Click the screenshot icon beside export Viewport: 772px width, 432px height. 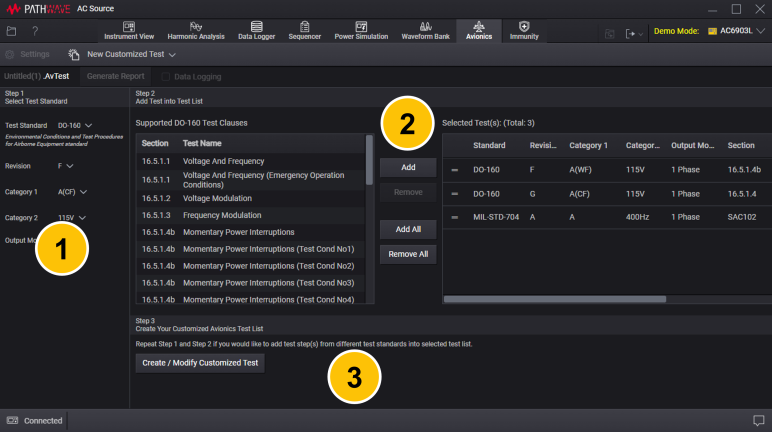point(610,33)
